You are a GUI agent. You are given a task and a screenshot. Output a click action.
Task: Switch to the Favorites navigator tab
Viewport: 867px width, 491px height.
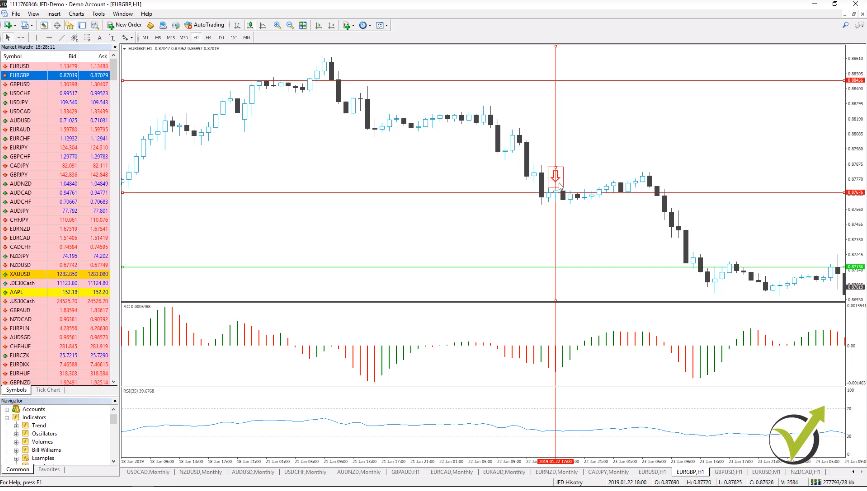coord(49,469)
